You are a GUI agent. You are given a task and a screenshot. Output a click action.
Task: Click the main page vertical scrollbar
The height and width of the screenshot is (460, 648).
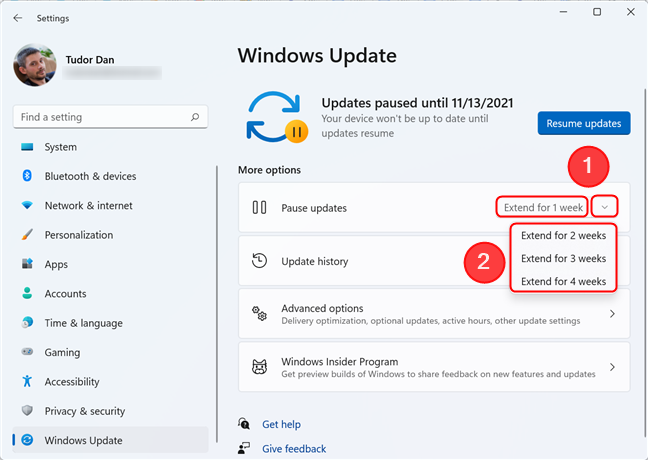[644, 262]
